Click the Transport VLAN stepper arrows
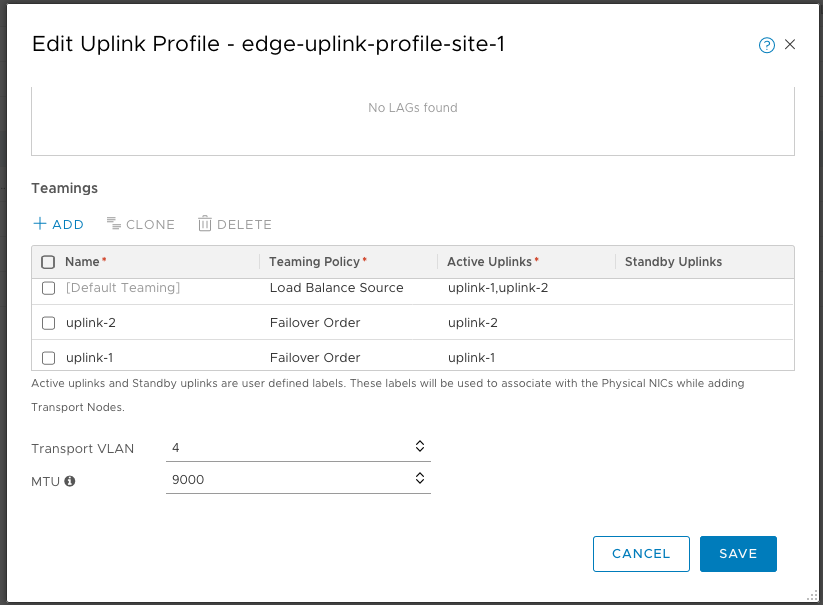The width and height of the screenshot is (823, 605). [x=420, y=447]
